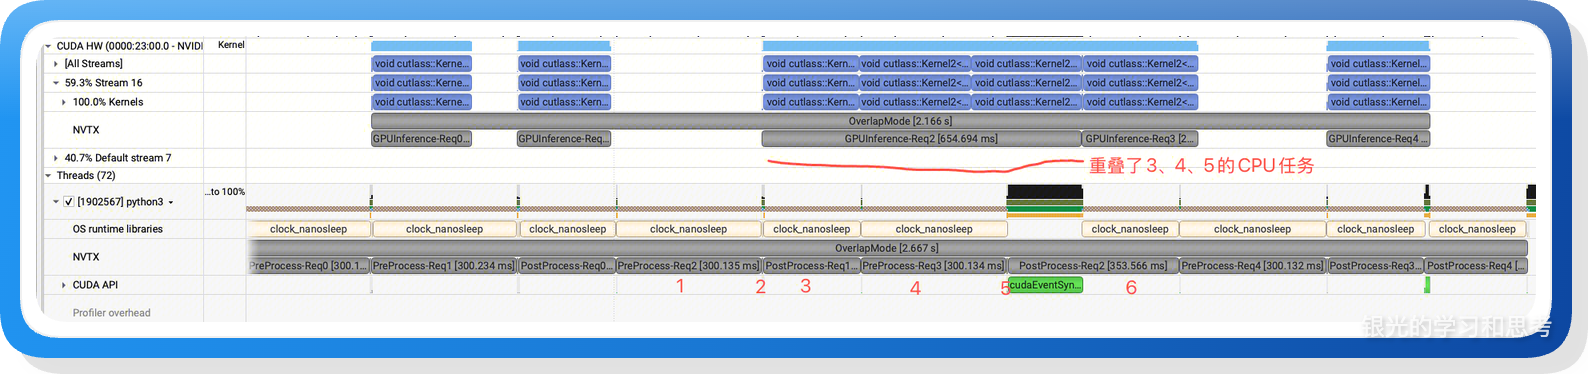
Task: Select the PreProcess-Req3 [300.134 ms] range
Action: 934,266
